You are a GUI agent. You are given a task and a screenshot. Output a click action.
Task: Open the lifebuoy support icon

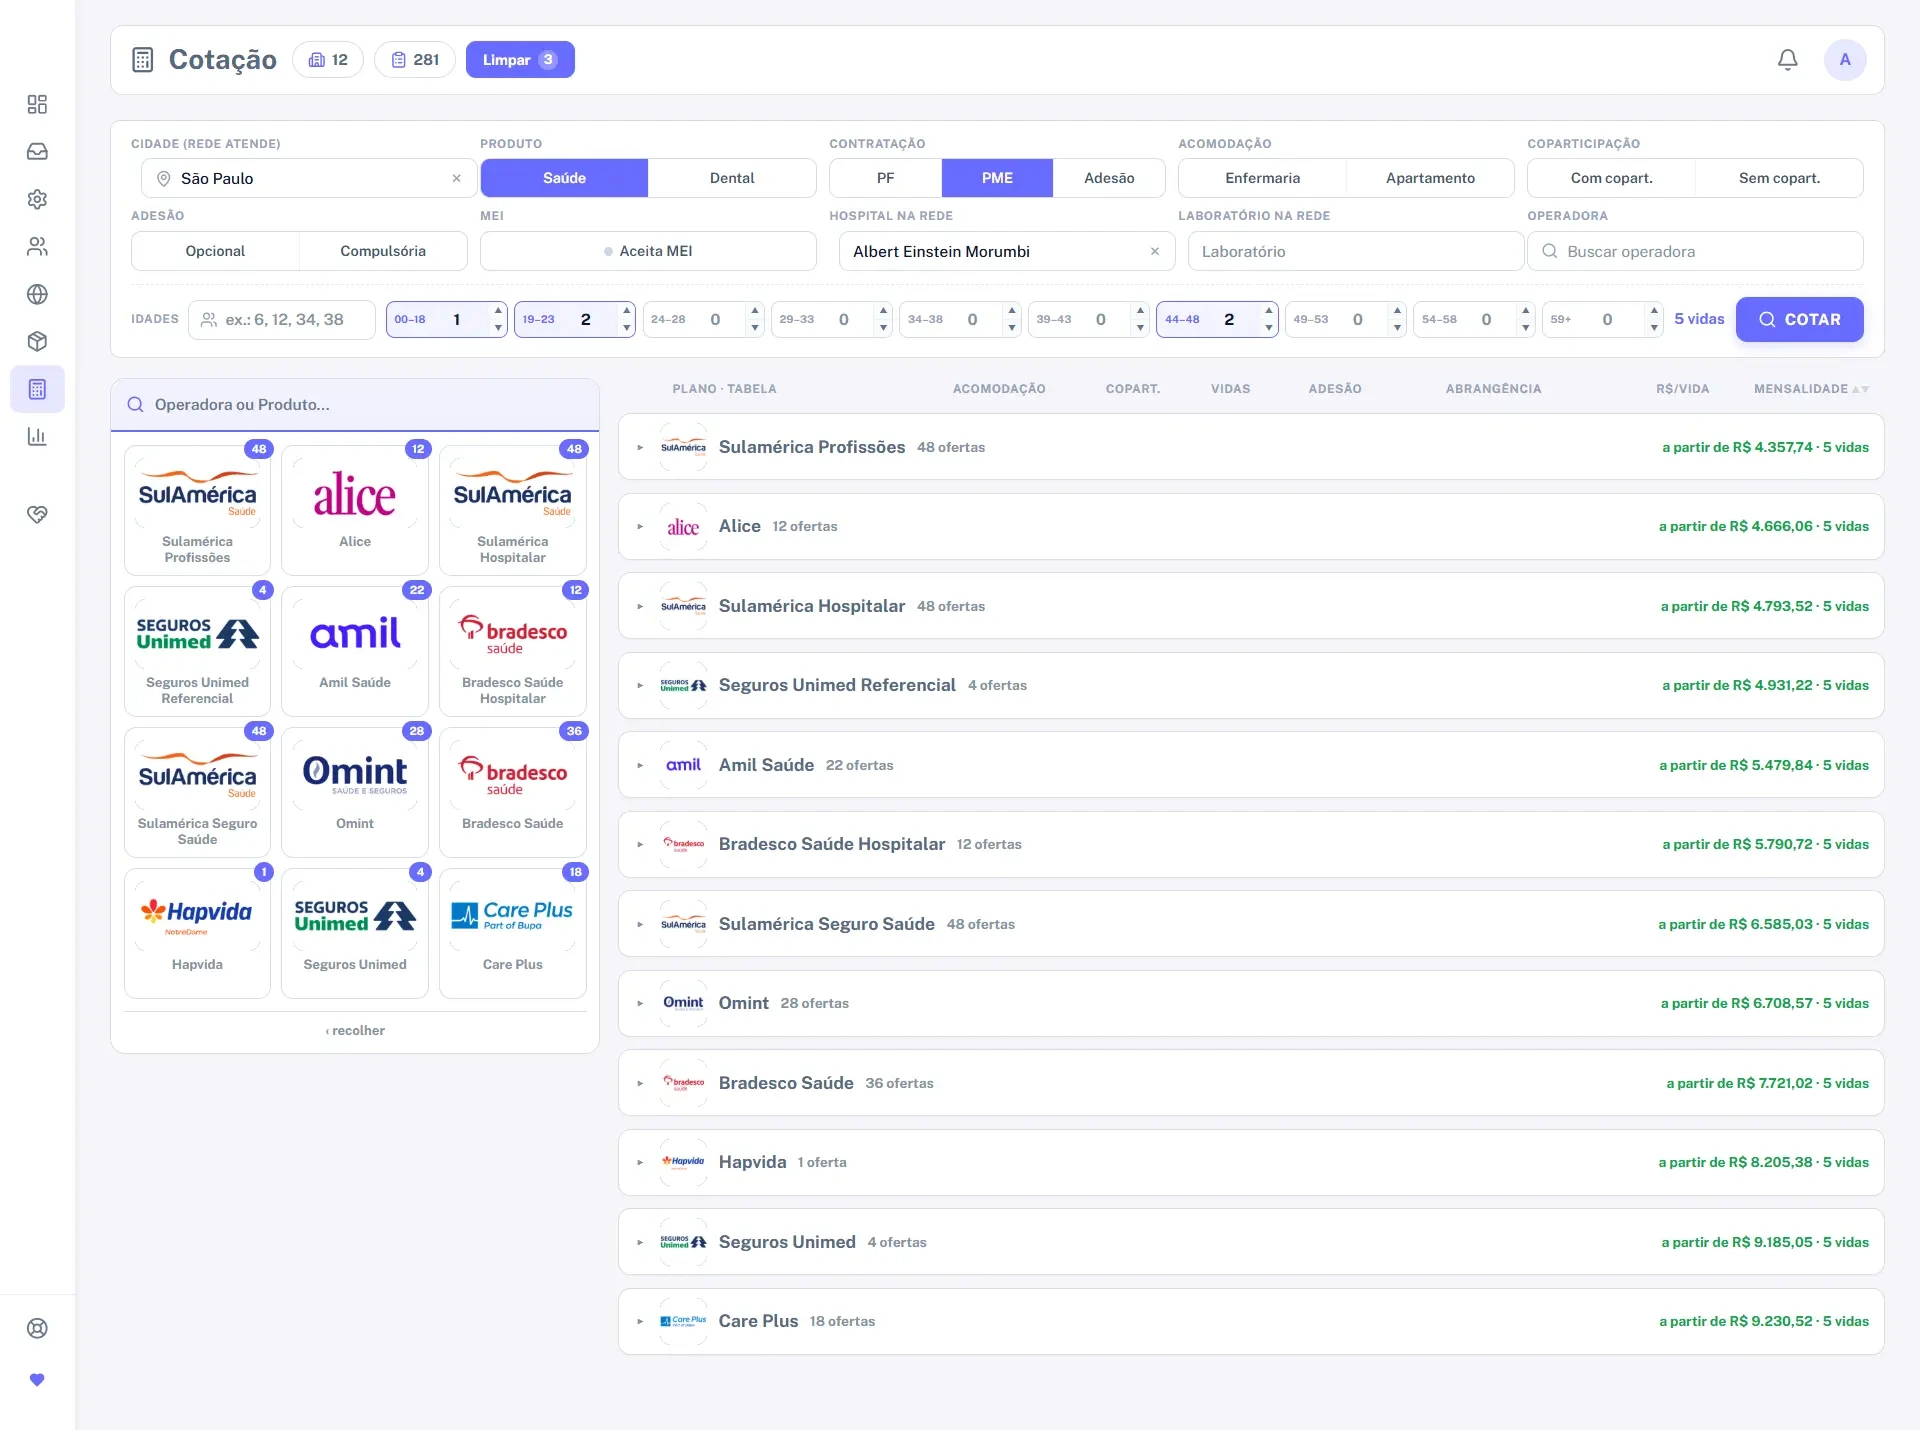[x=37, y=1328]
